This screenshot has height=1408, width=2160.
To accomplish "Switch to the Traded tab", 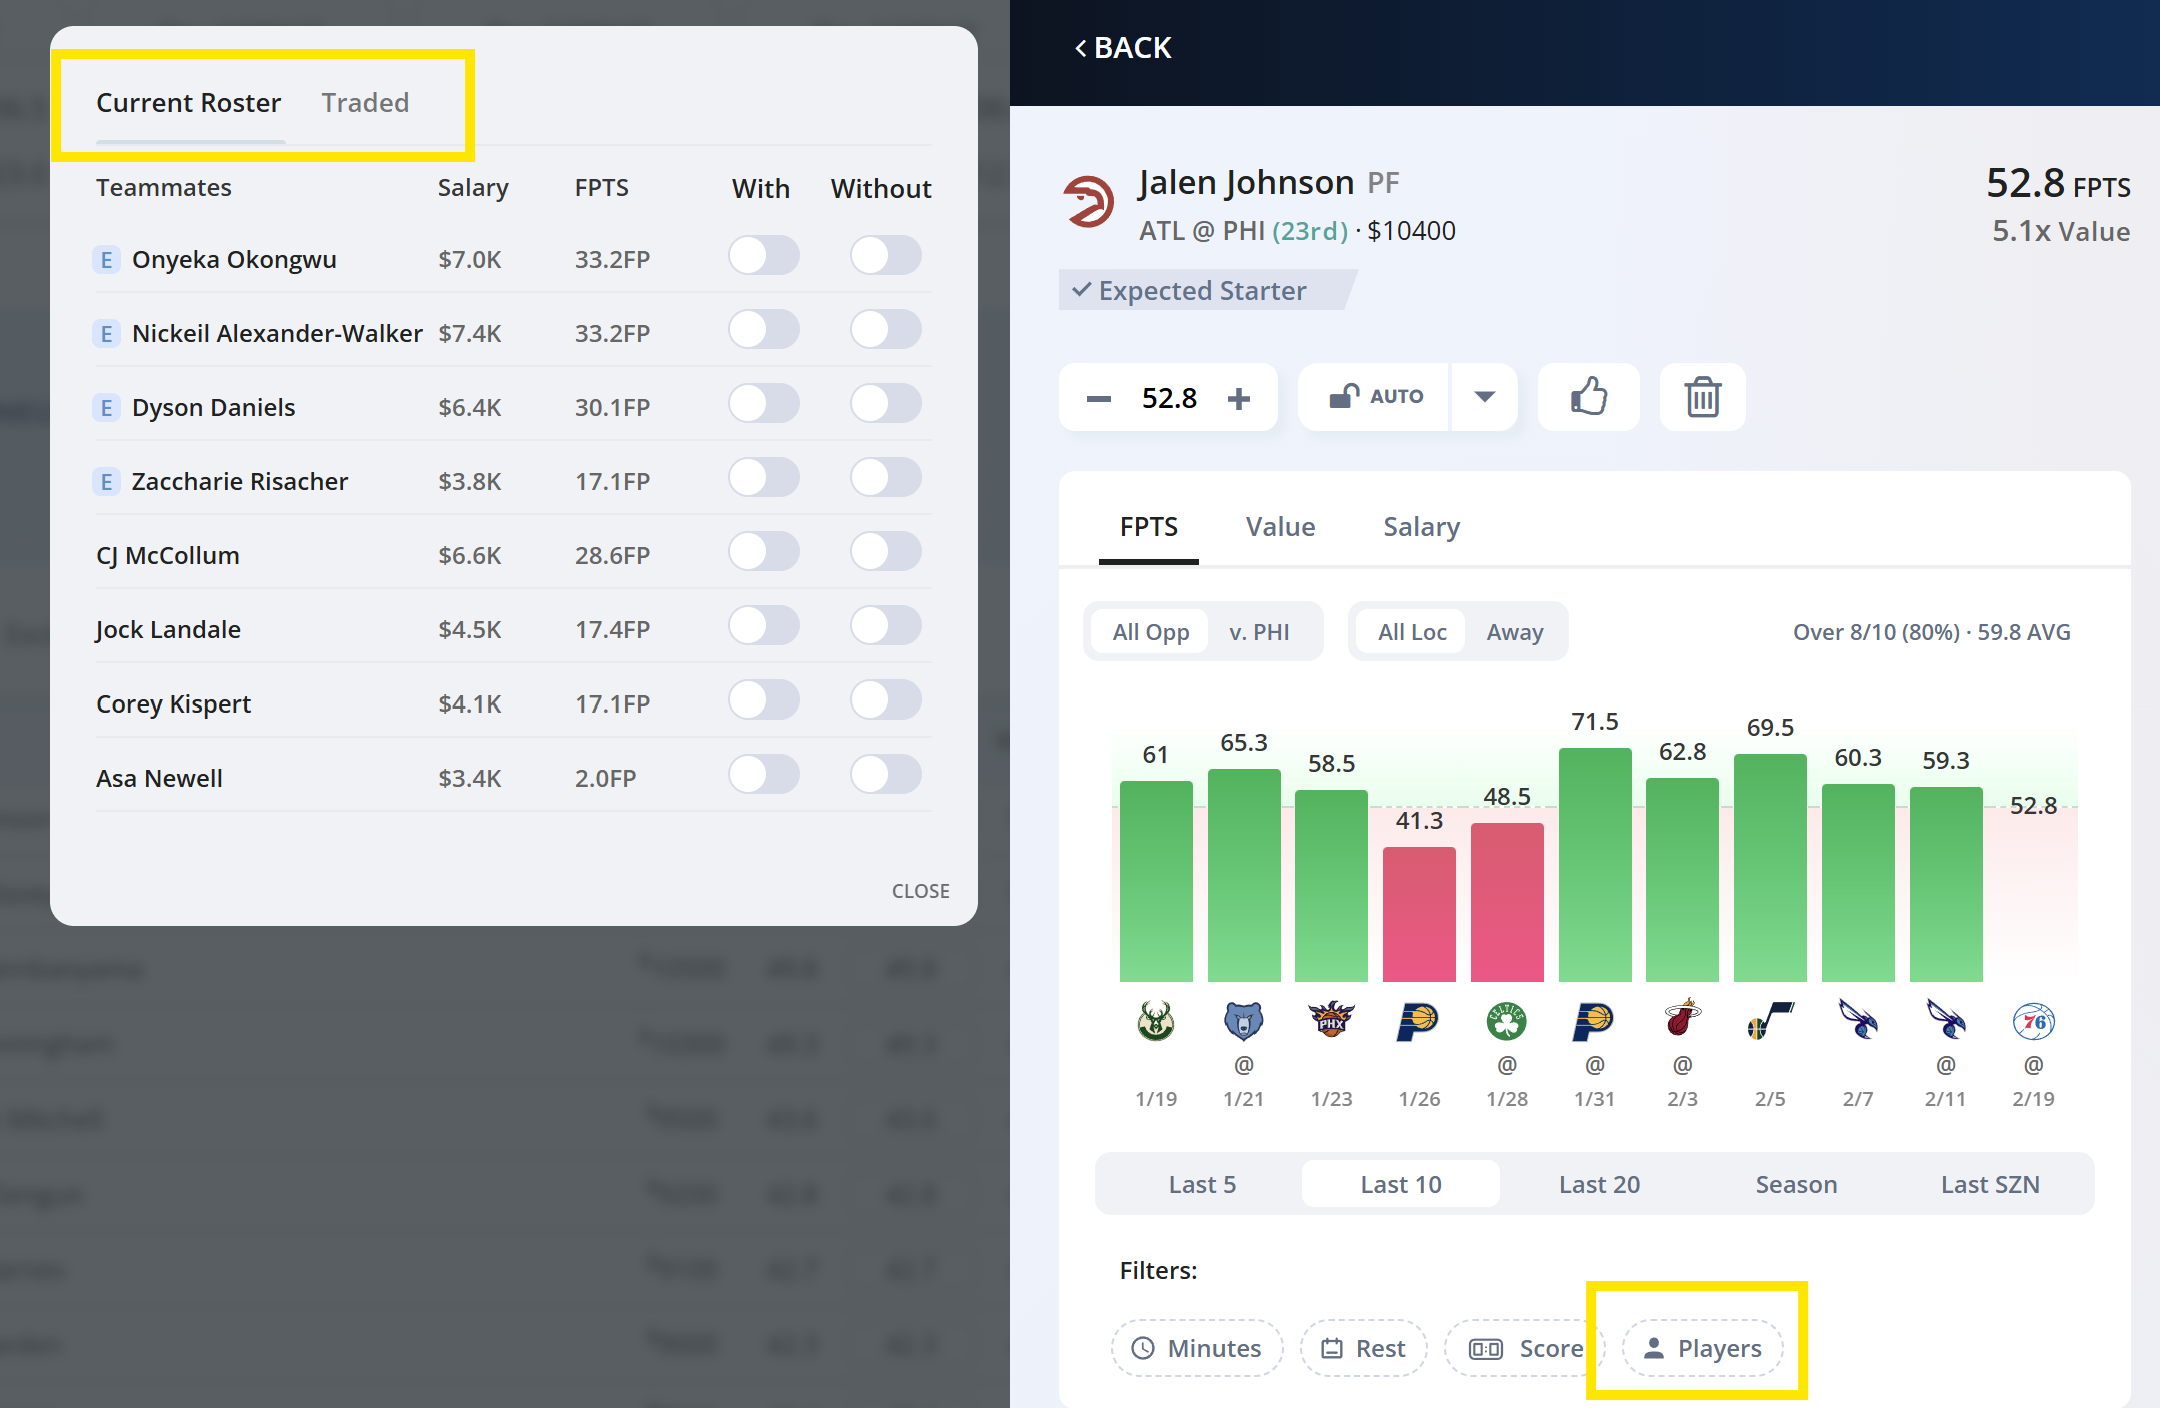I will [365, 102].
